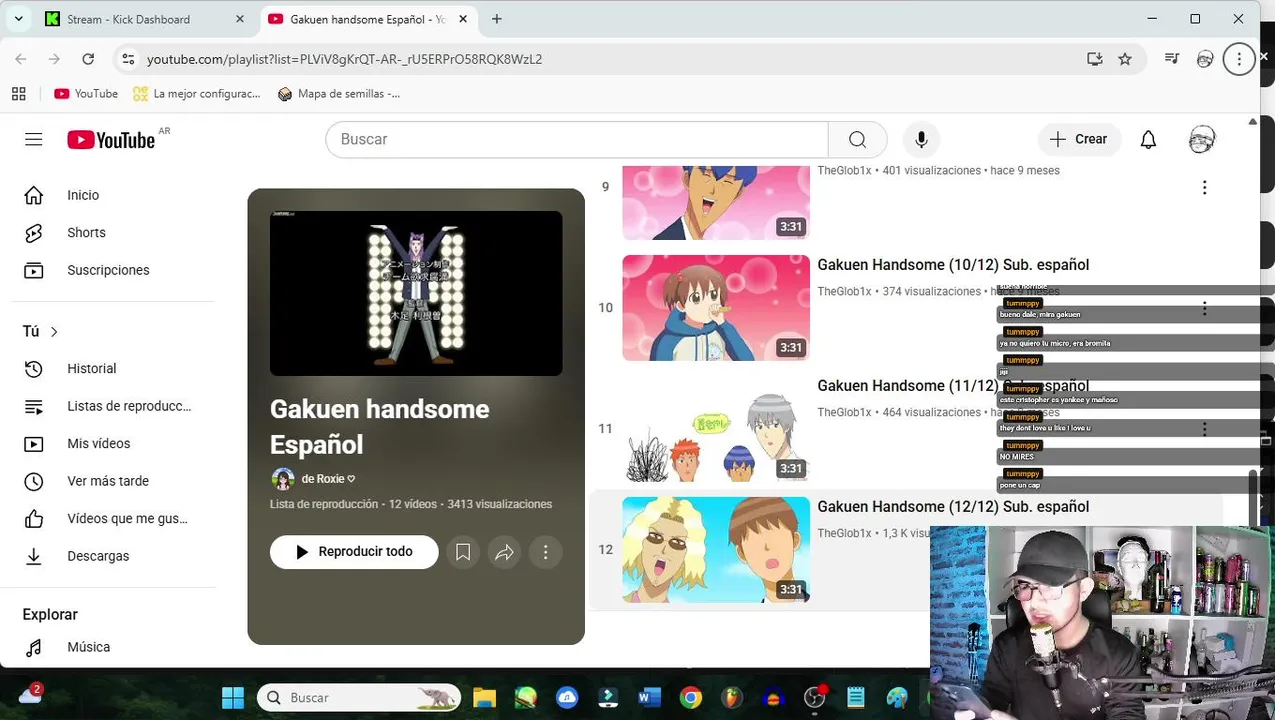The width and height of the screenshot is (1275, 720).
Task: Click the YouTube logo to go home
Action: (x=111, y=140)
